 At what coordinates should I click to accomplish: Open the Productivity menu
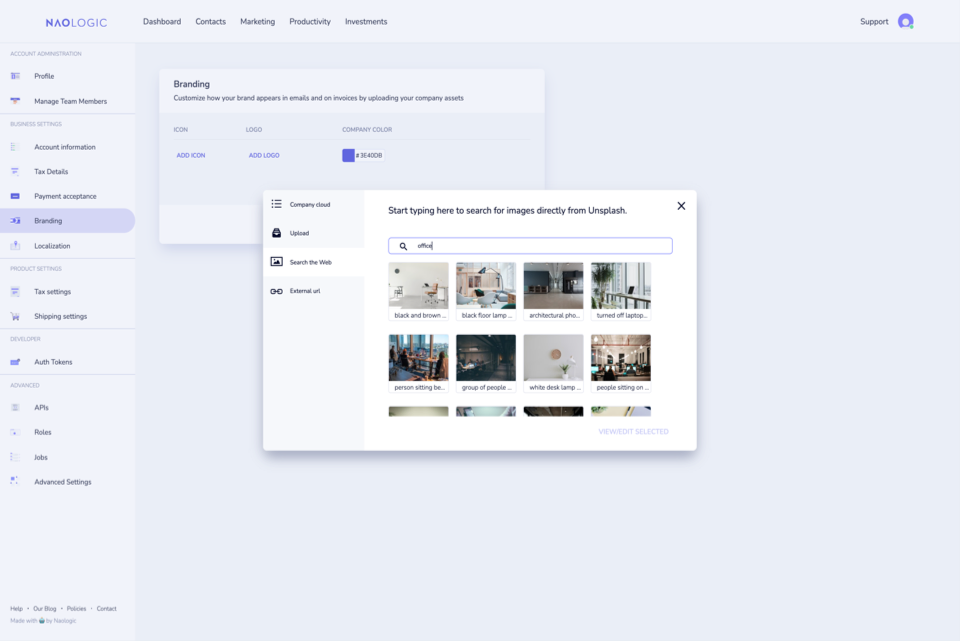click(310, 21)
